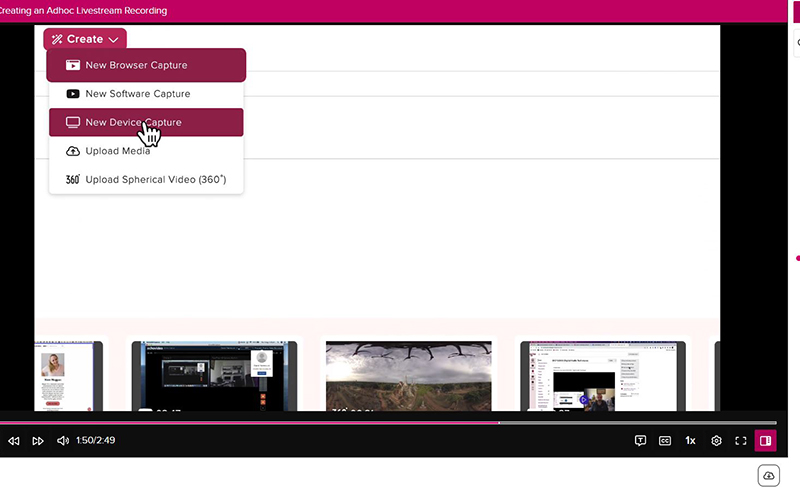Click the rewind button in player
Screen dimensions: 800x487
14,441
